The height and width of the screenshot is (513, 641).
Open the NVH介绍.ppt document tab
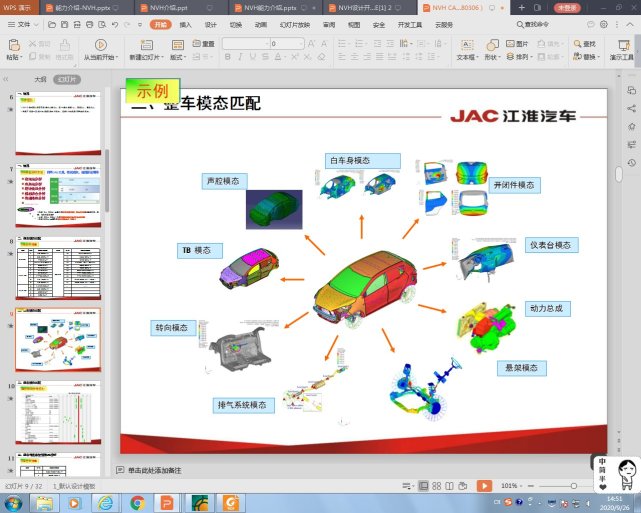tap(182, 7)
